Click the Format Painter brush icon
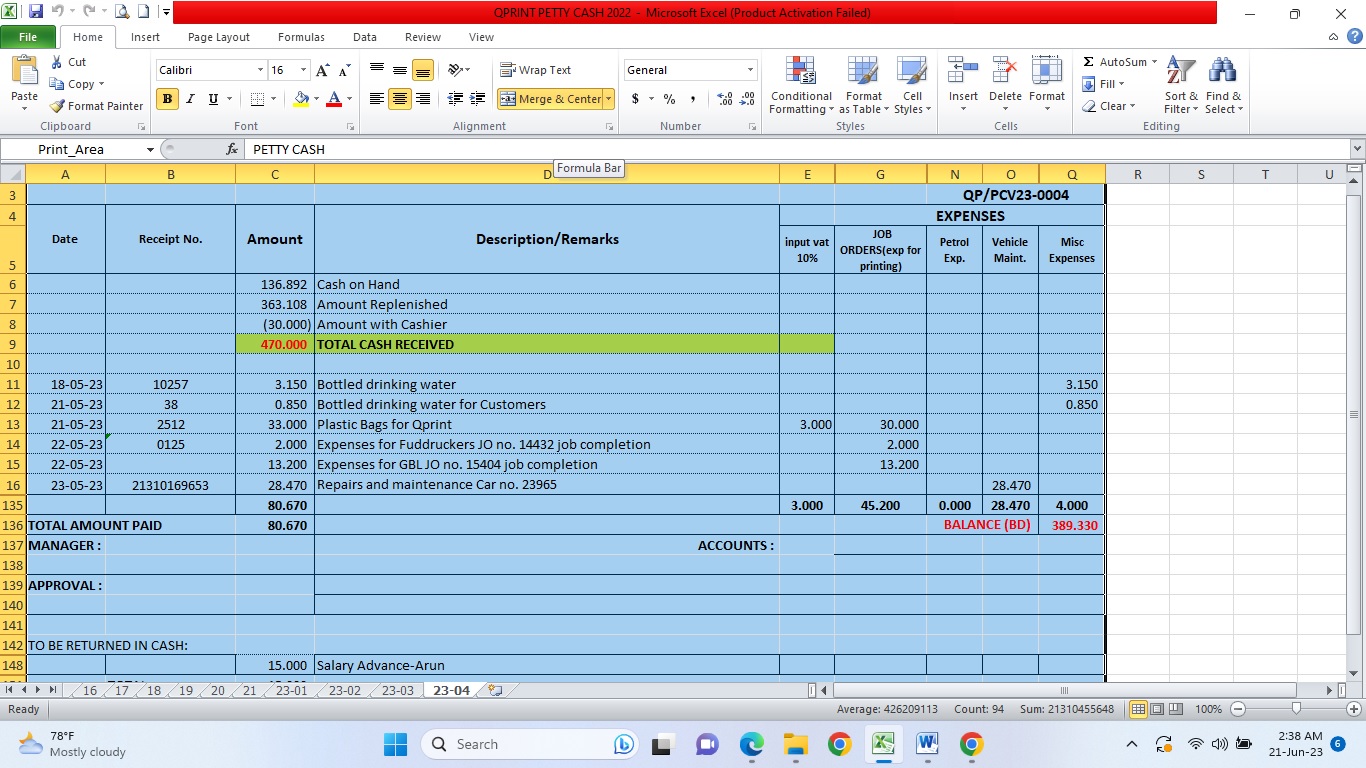Screen dimensions: 1366x768 [x=58, y=106]
